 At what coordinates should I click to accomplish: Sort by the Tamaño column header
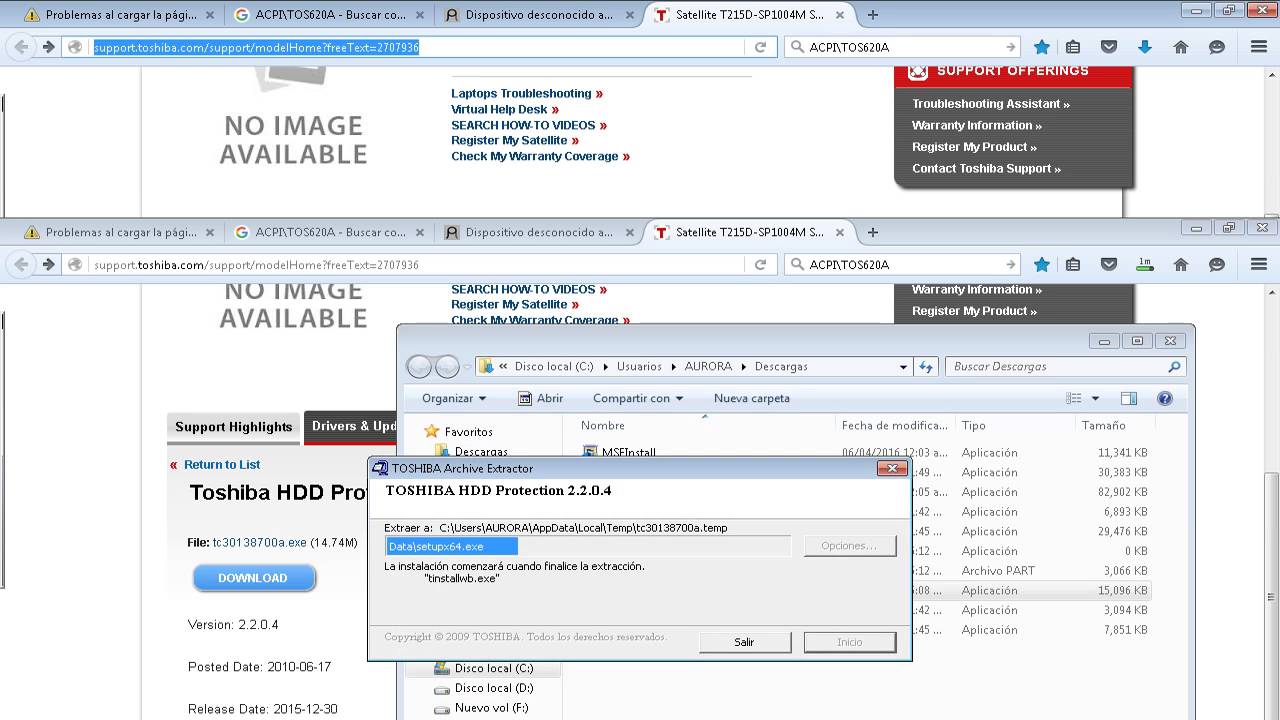1104,425
